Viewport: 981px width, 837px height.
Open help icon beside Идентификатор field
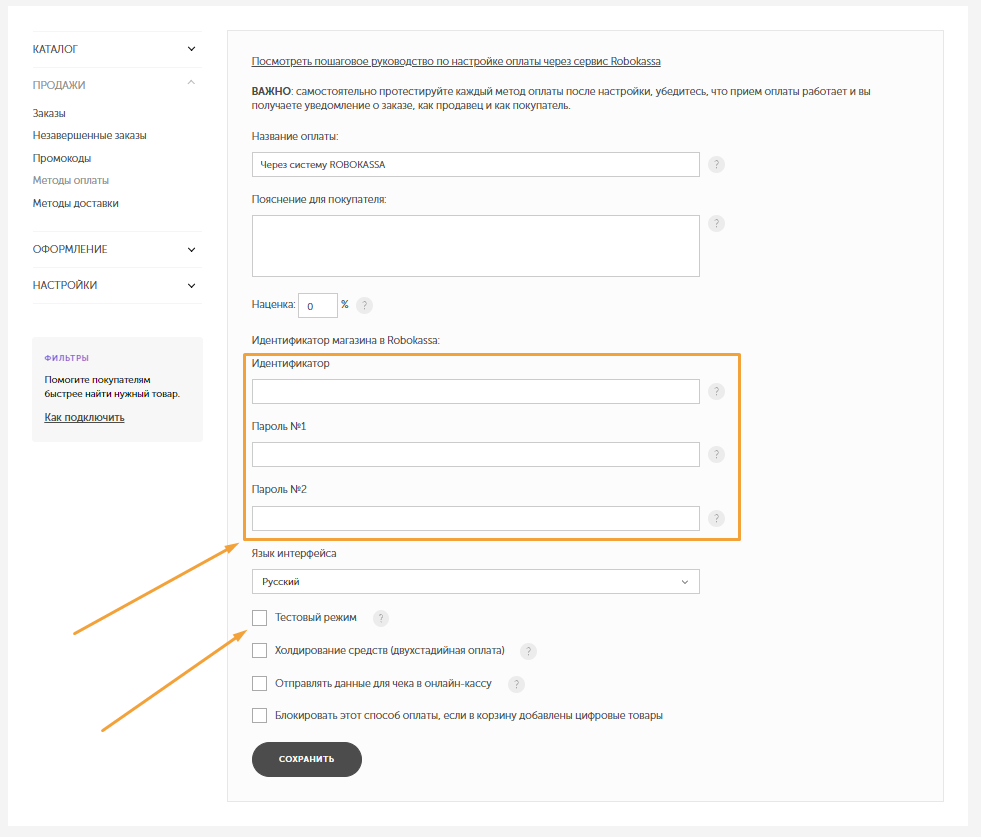[716, 392]
